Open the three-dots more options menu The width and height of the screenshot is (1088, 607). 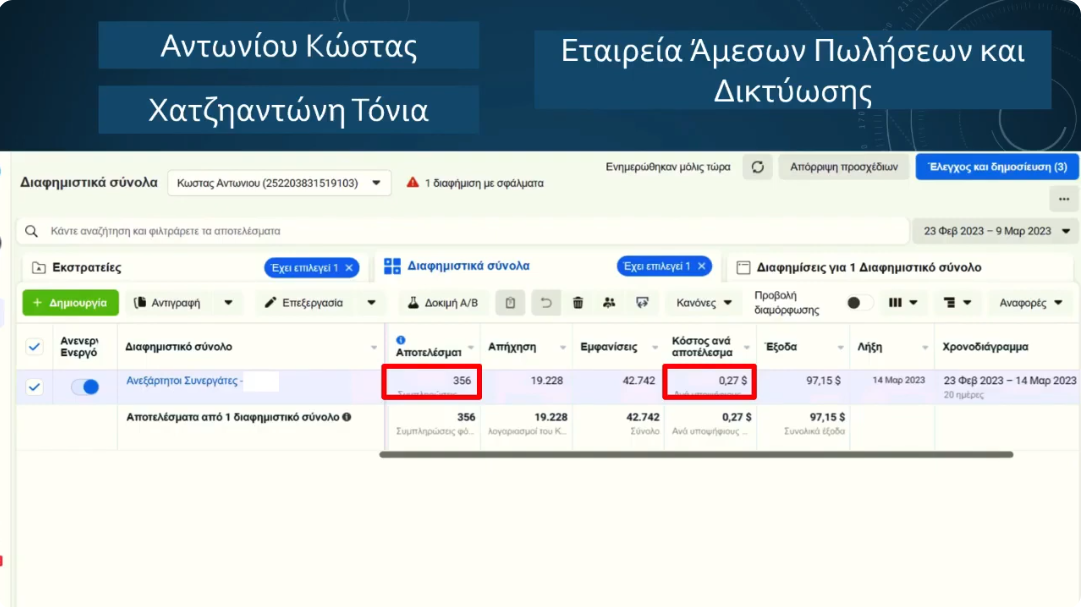click(x=1063, y=198)
